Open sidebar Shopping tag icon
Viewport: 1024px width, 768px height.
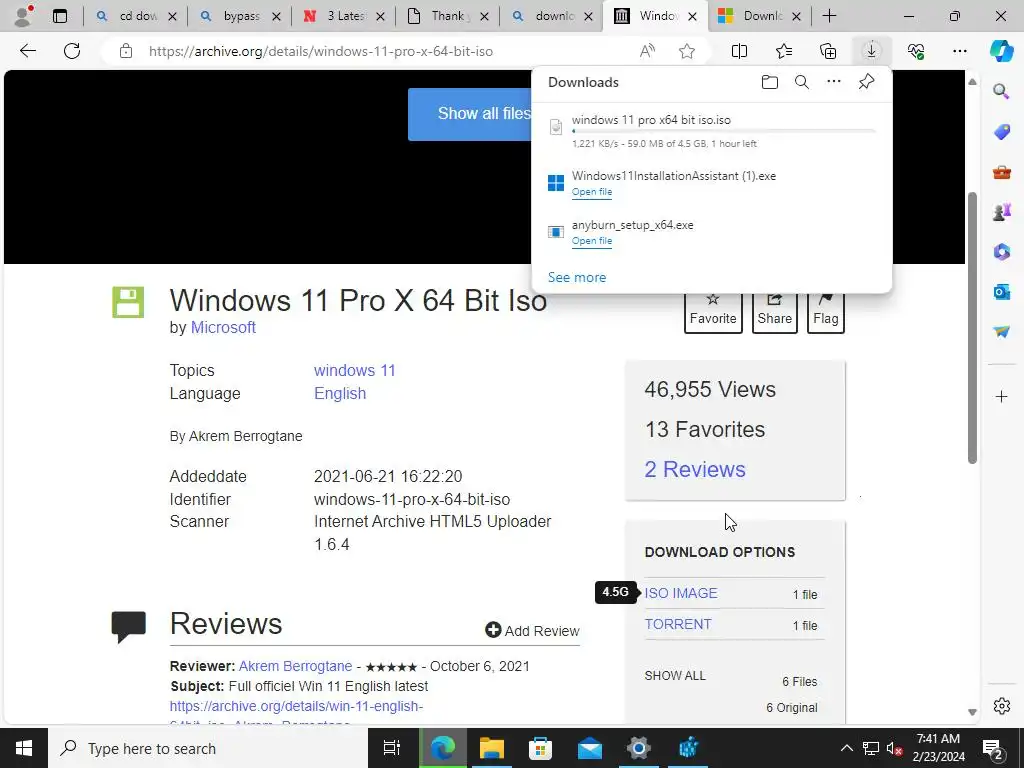pos(1001,131)
